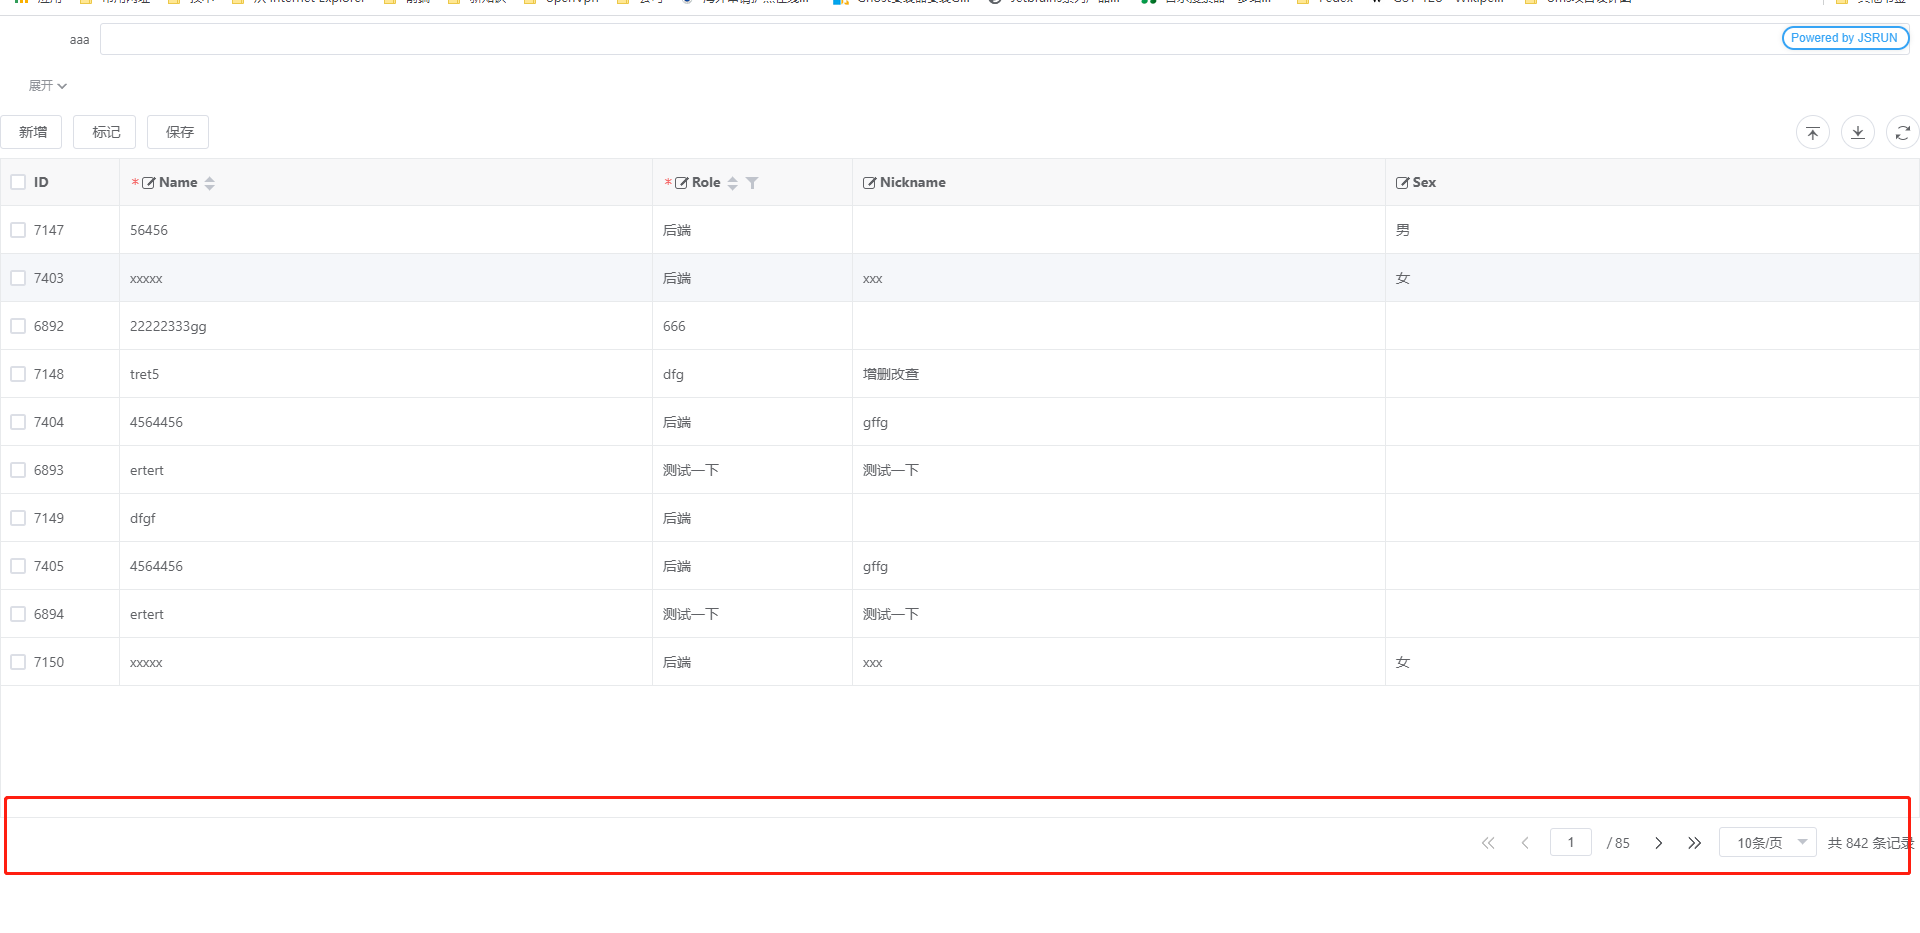Check the select-all checkbox in the table header
The height and width of the screenshot is (933, 1920).
[x=18, y=181]
